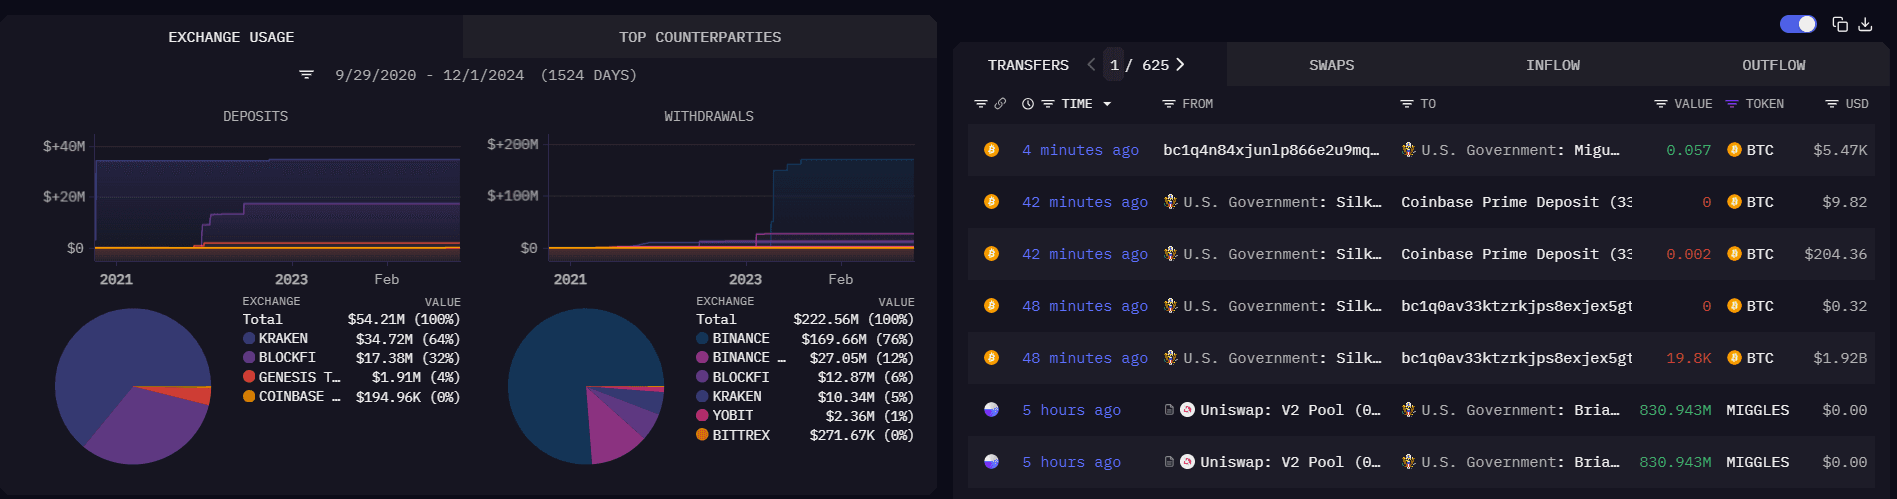Click the date range 9/29/2020 - 12/1/2024
This screenshot has height=499, width=1897.
(x=429, y=75)
